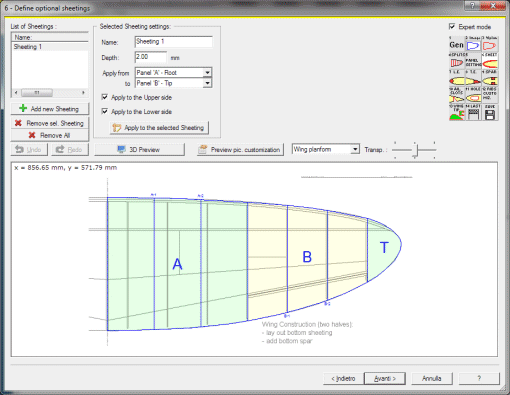This screenshot has width=510, height=395.
Task: Select the T.E. trailing edge step icon
Action: [x=473, y=78]
